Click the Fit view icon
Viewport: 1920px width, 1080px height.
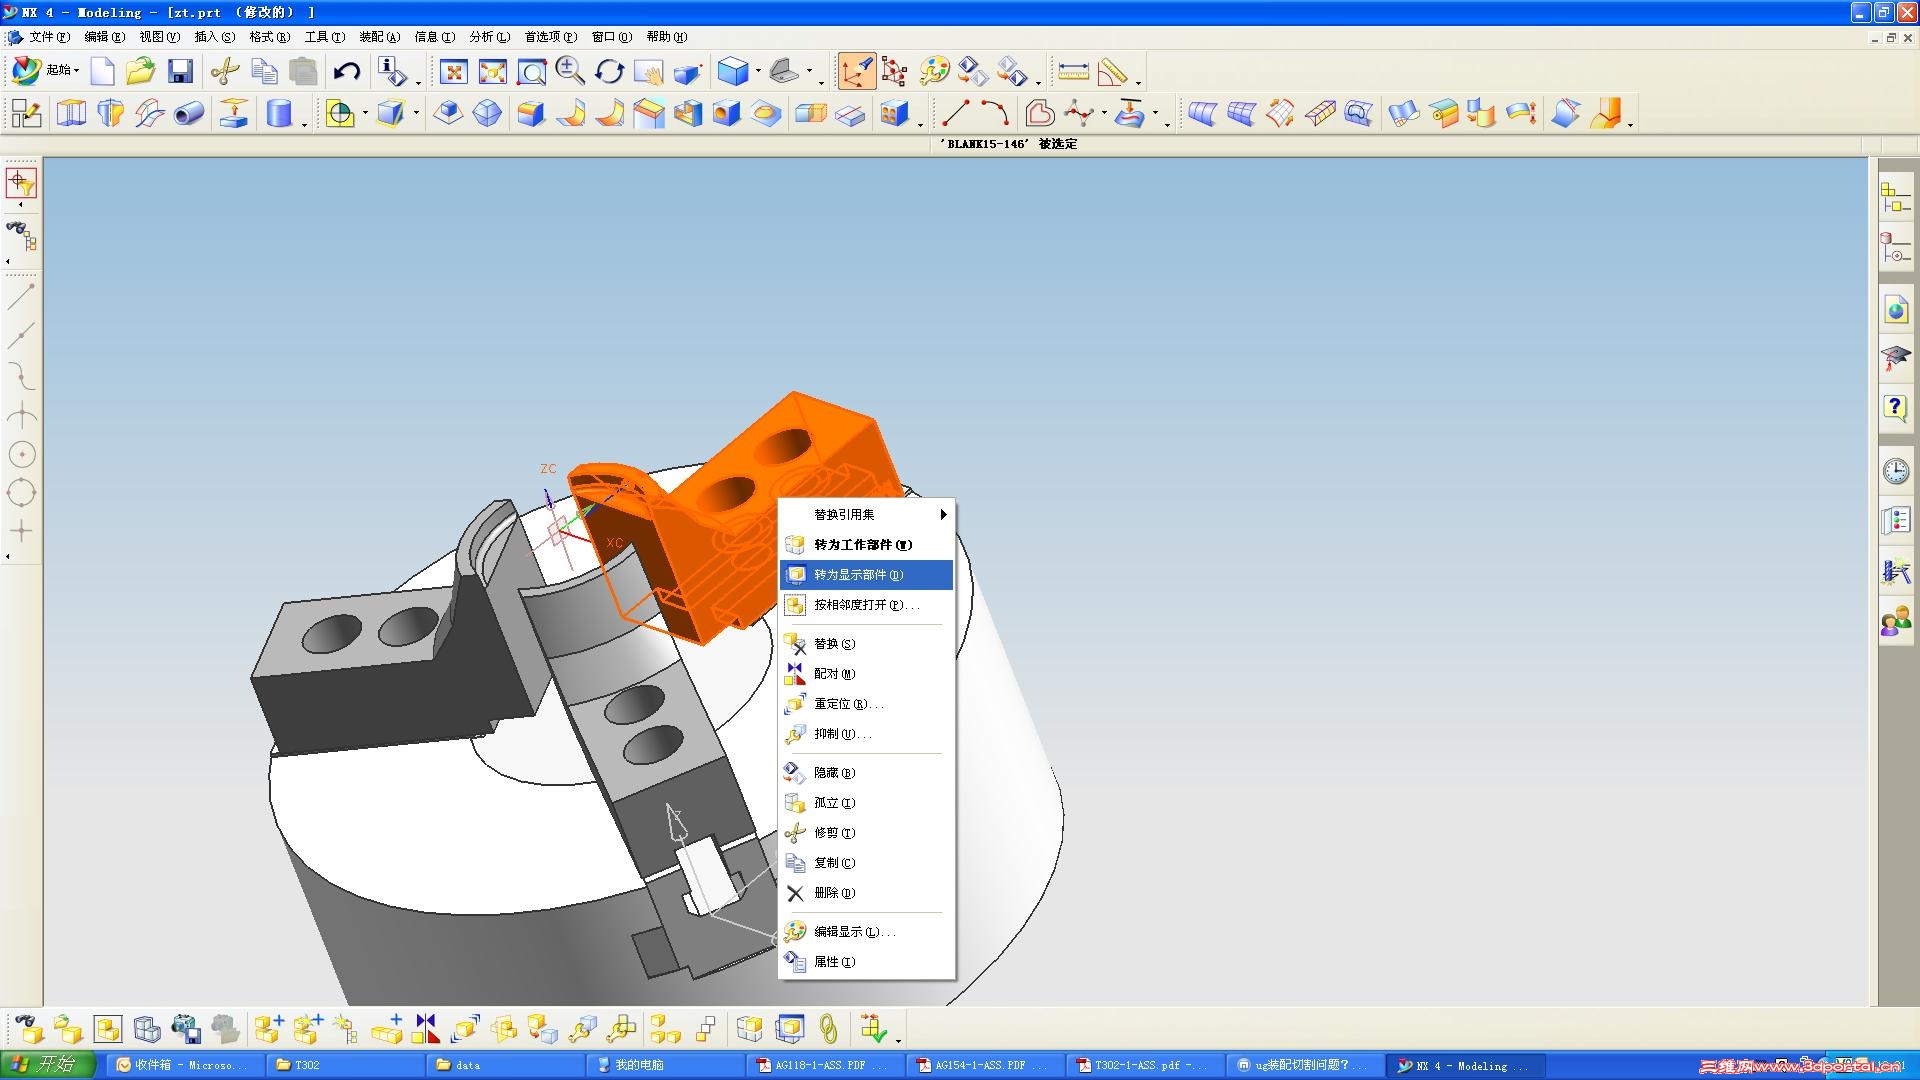pyautogui.click(x=454, y=72)
